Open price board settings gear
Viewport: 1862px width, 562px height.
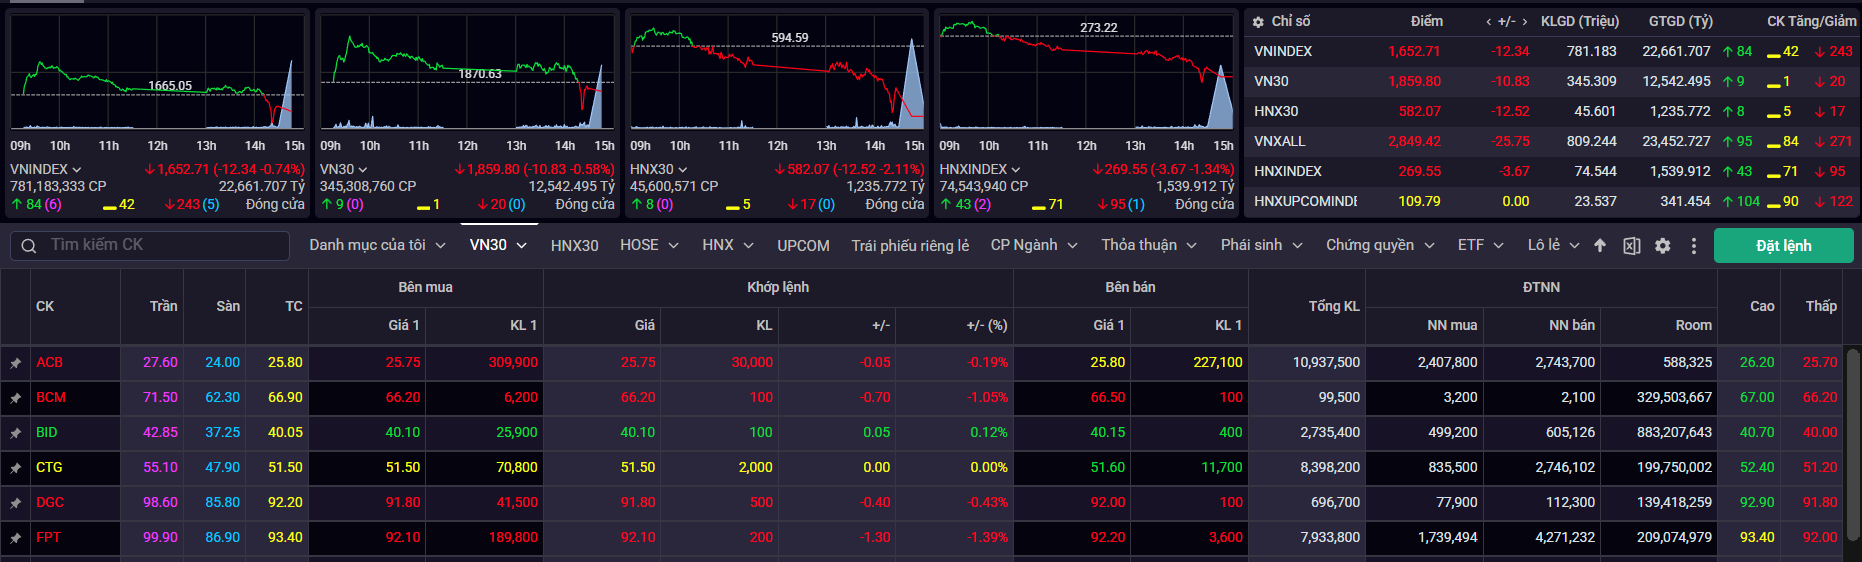(1662, 246)
